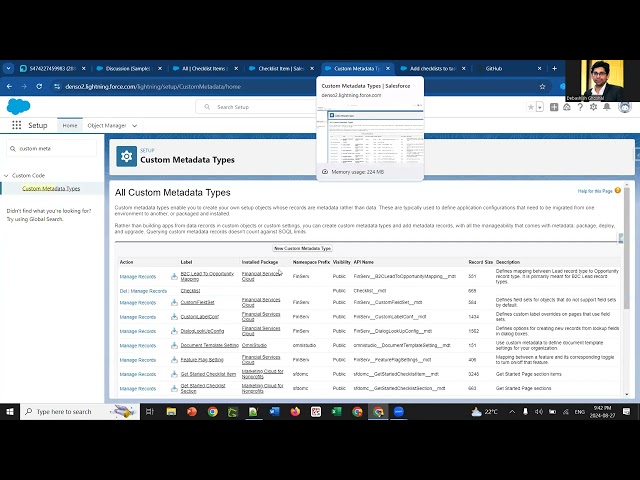This screenshot has width=640, height=480.
Task: Switch to the All | Checklist Items tab
Action: [x=204, y=69]
